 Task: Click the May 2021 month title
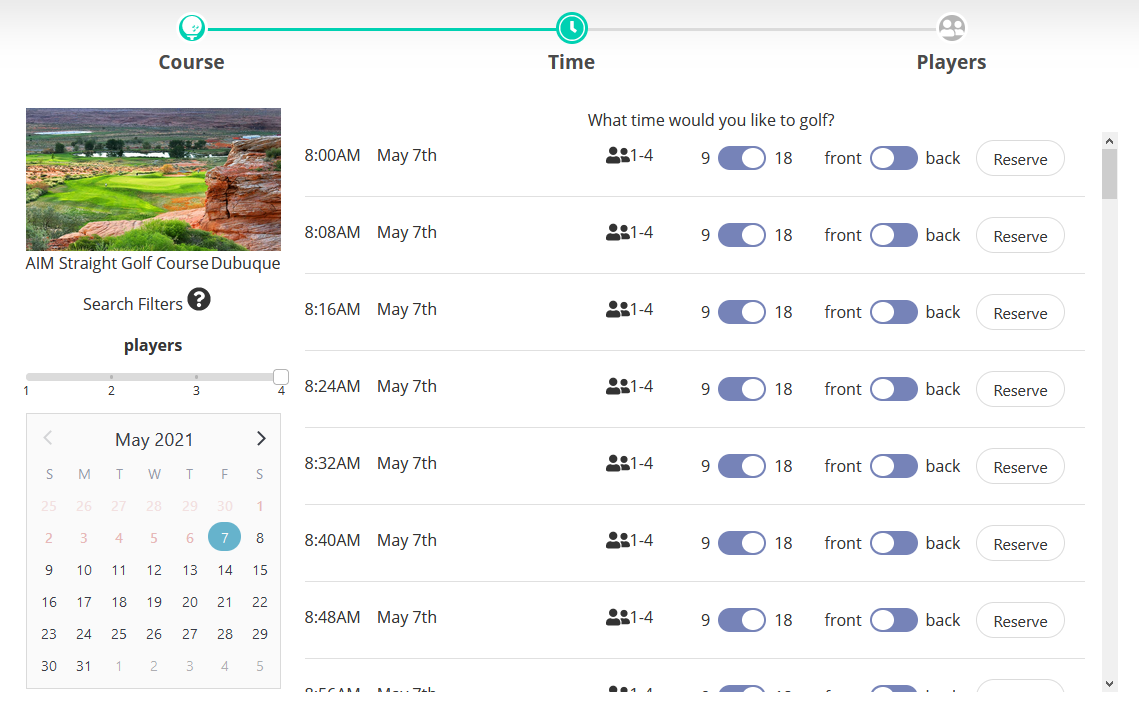[154, 440]
